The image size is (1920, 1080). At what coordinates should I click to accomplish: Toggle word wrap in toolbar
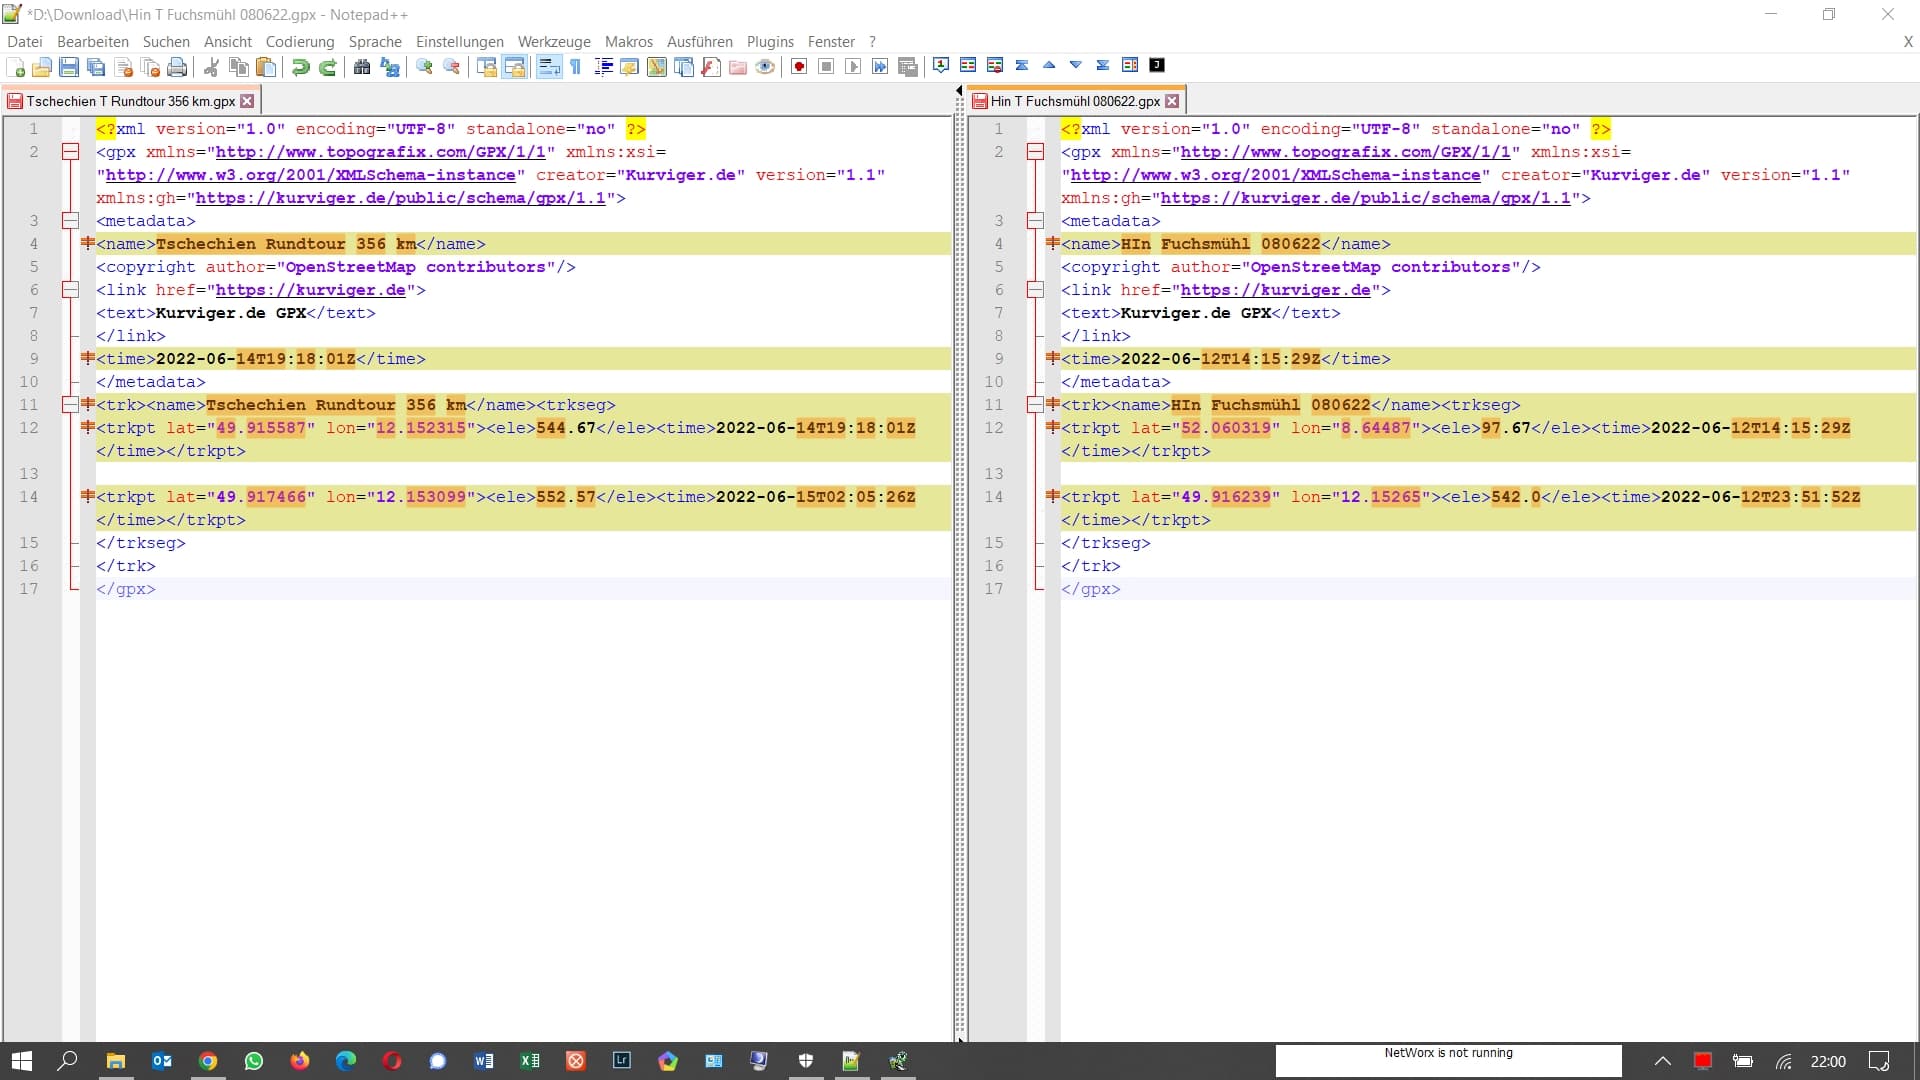[x=549, y=67]
